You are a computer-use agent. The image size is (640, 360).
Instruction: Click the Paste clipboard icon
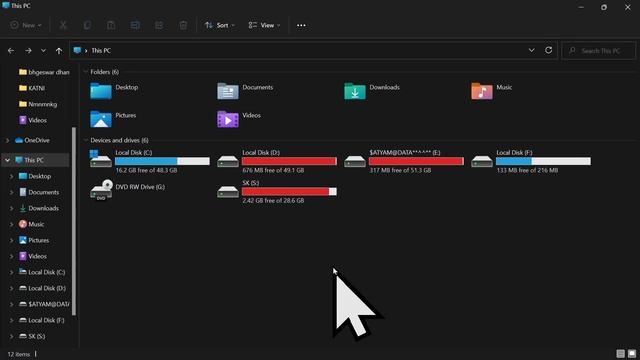pyautogui.click(x=111, y=25)
